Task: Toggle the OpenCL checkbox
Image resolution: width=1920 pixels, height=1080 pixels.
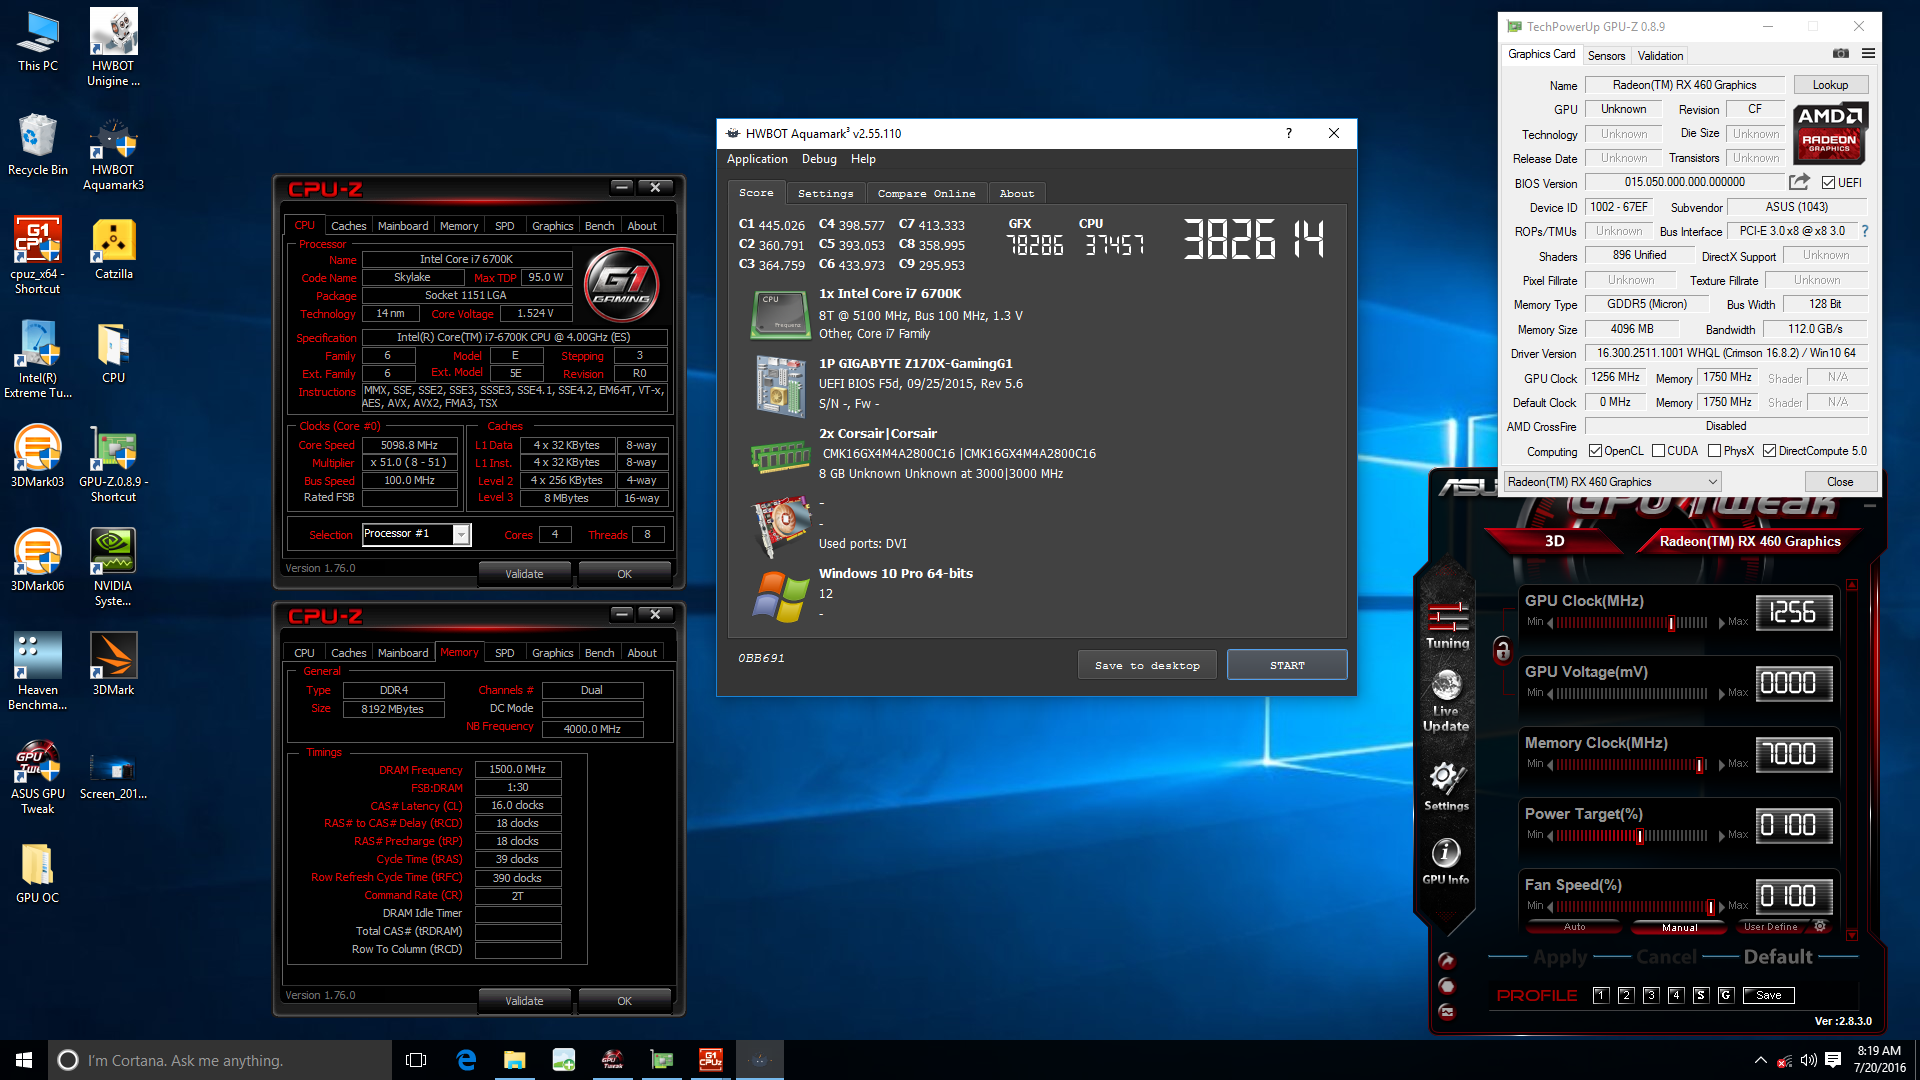Action: coord(1595,451)
